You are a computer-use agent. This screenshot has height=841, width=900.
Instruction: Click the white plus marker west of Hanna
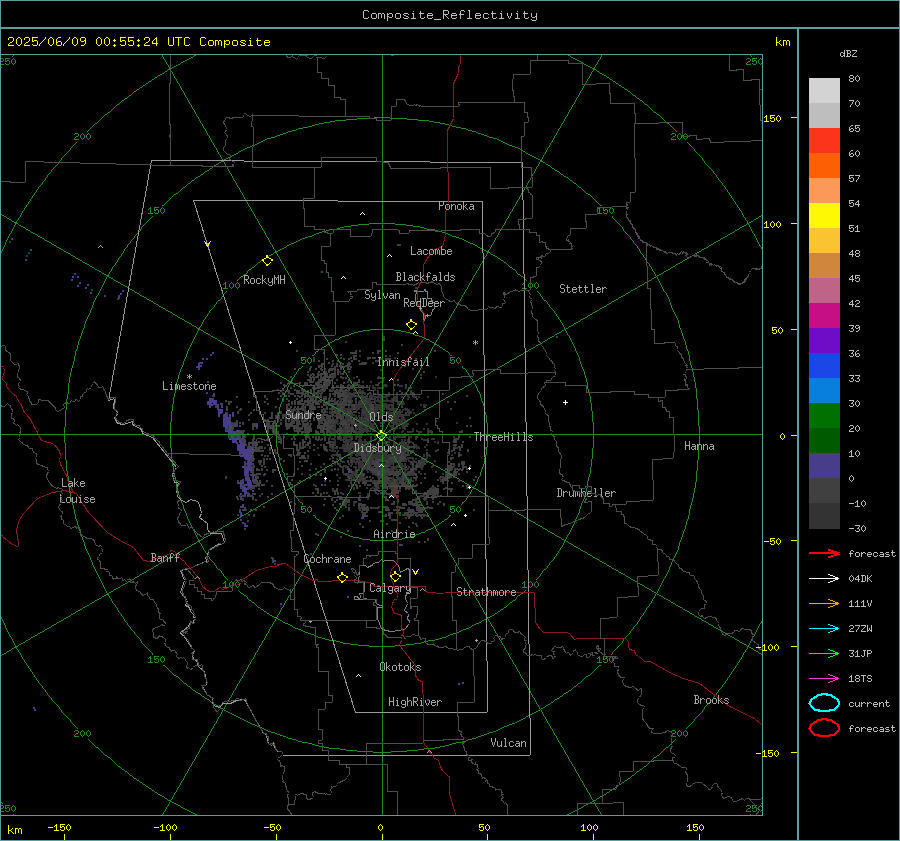pos(565,402)
